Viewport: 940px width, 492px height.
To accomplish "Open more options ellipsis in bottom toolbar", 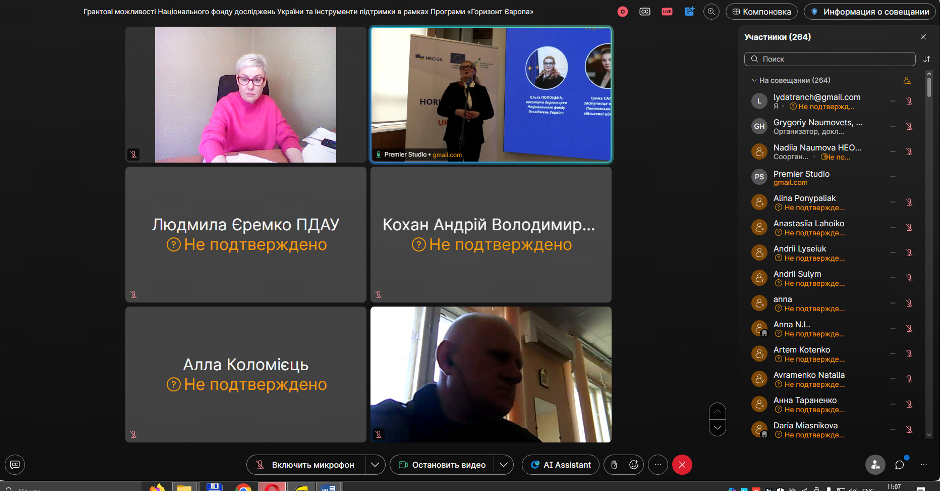I will pyautogui.click(x=657, y=465).
